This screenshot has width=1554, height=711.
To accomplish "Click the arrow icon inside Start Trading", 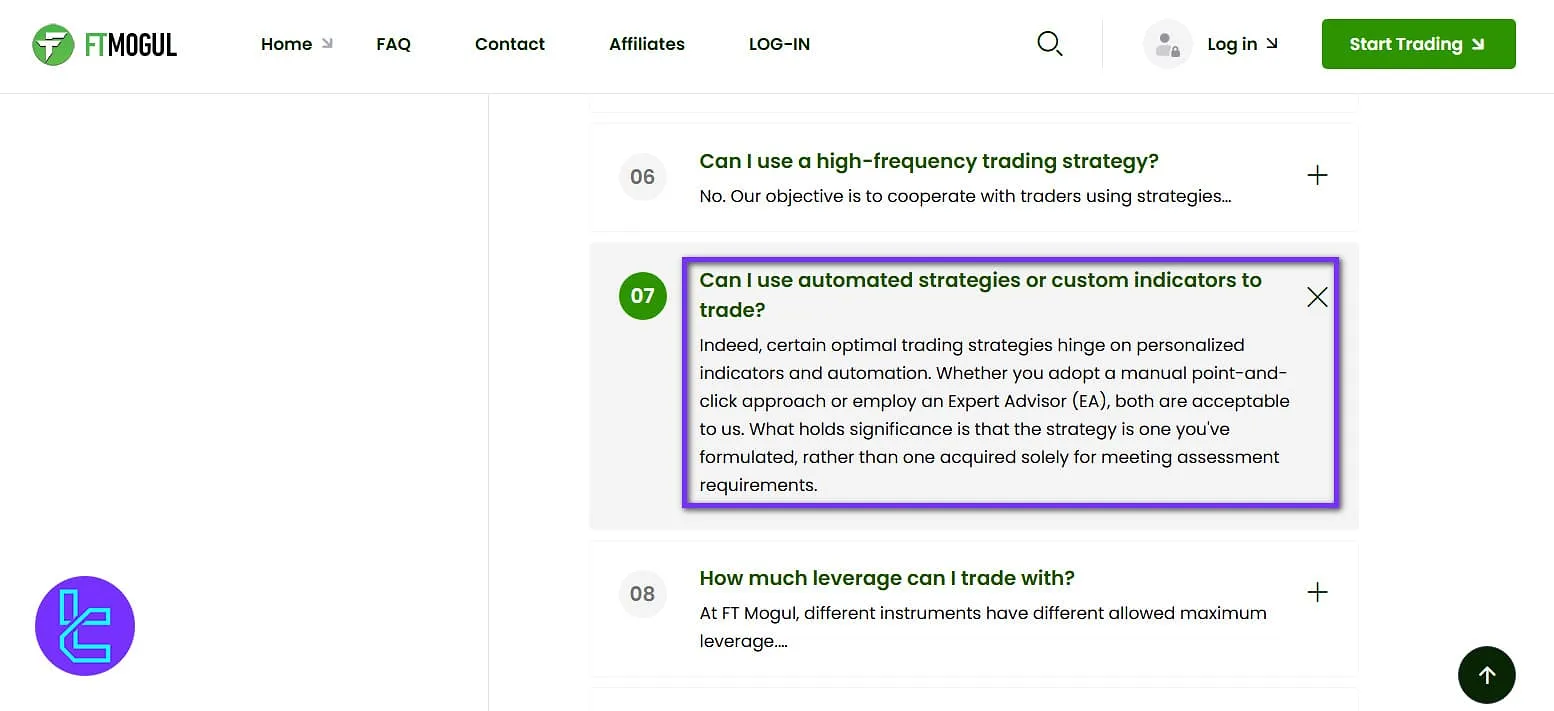I will (1477, 44).
